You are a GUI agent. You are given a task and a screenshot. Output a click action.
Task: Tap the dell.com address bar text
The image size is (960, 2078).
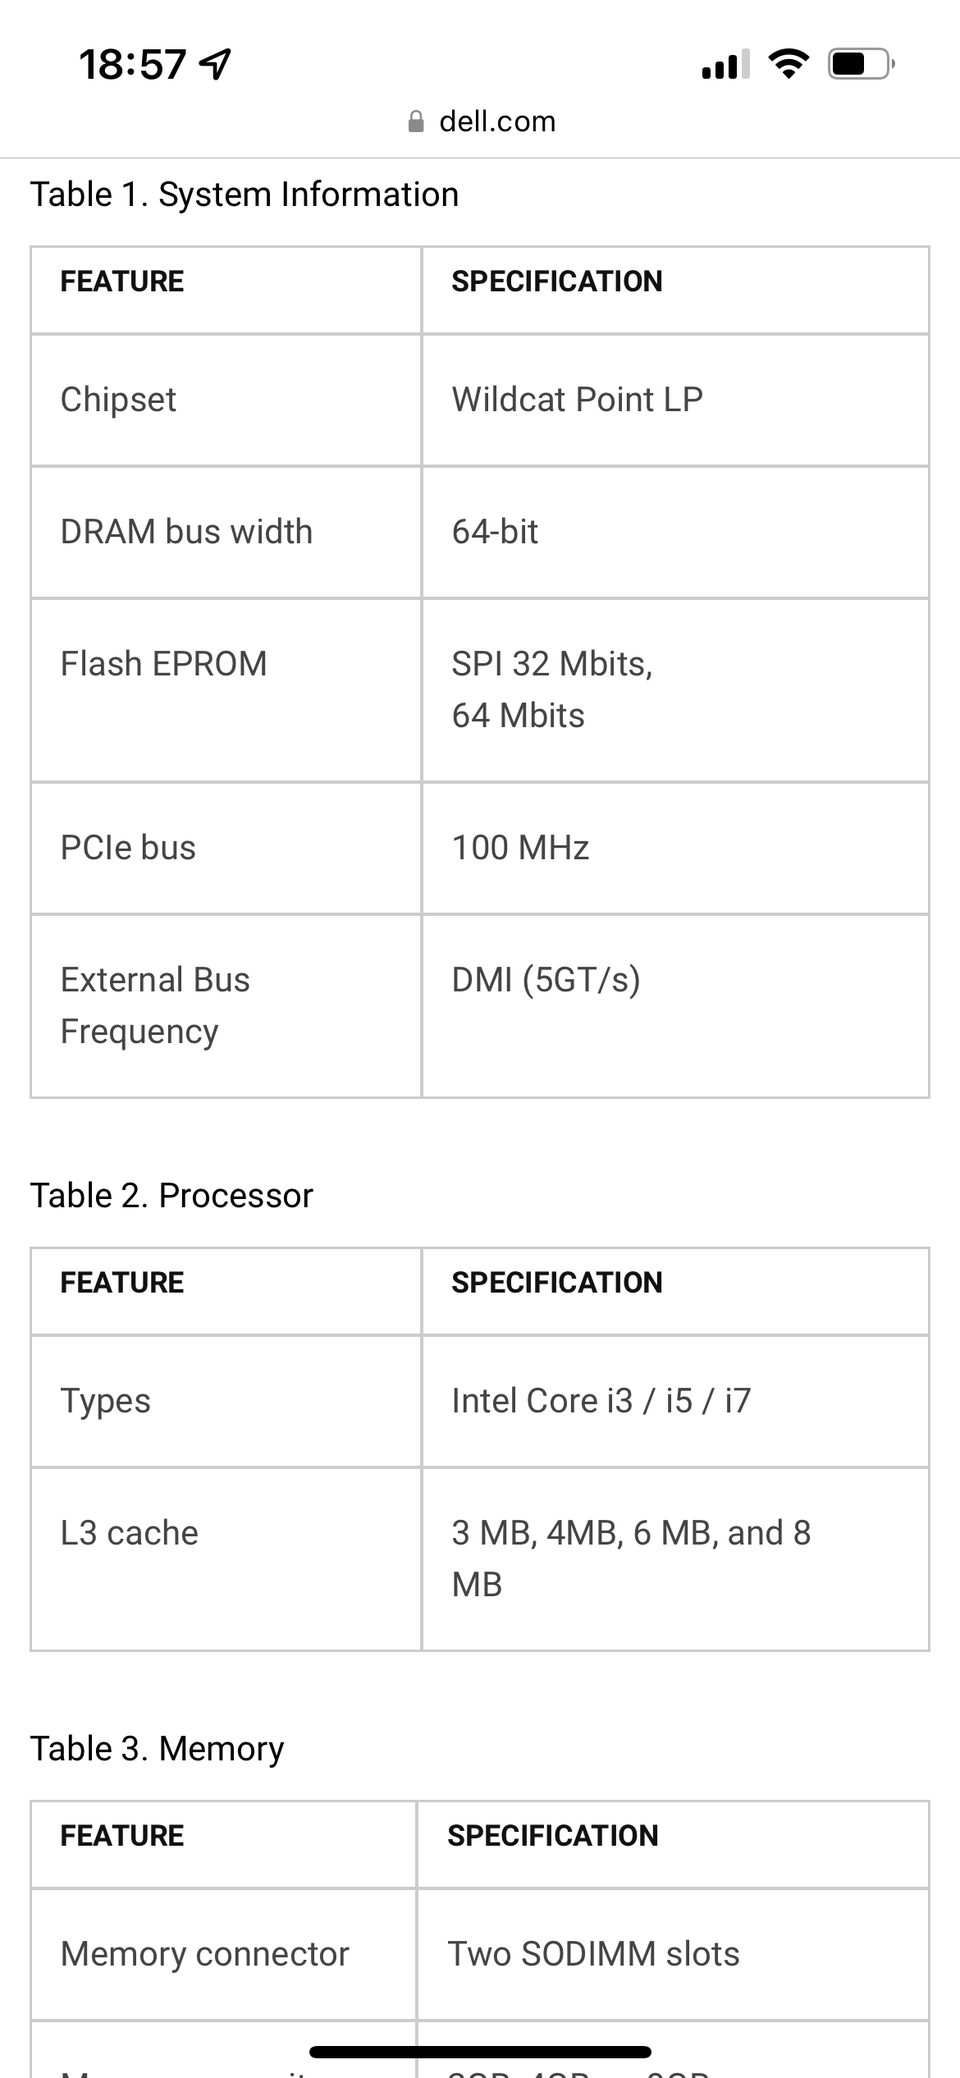tap(497, 122)
